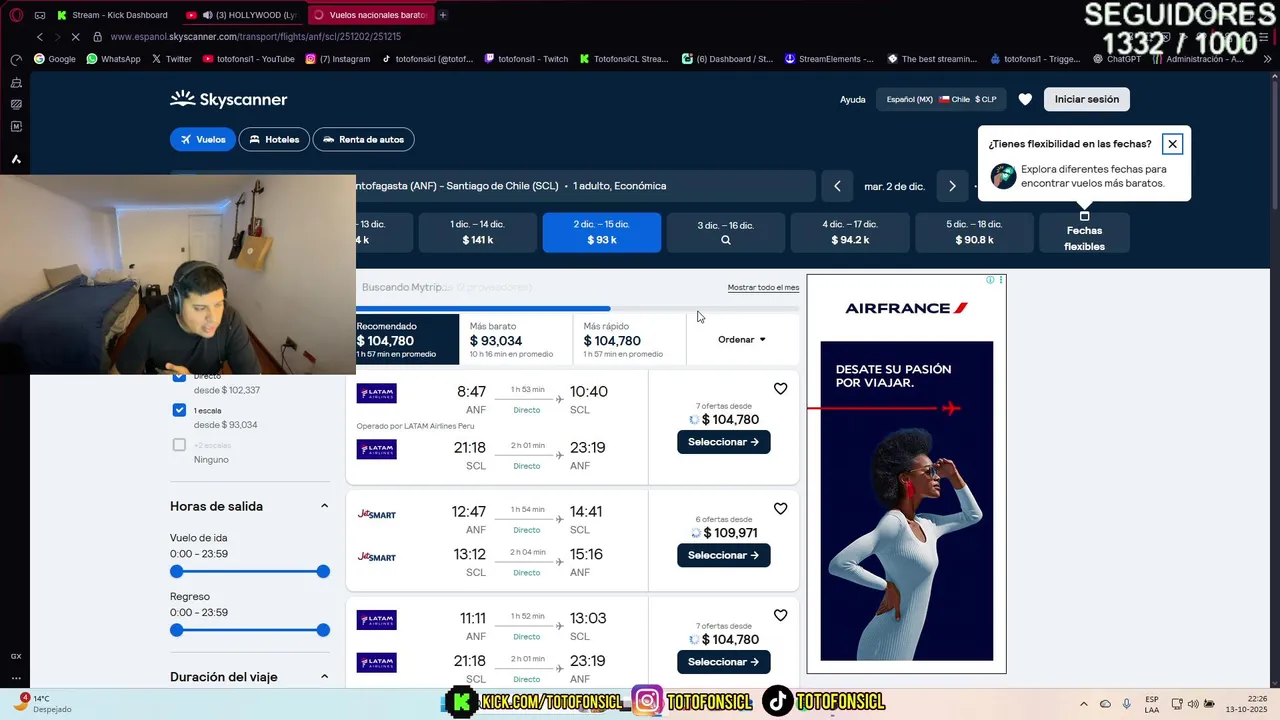Open a new browser tab with plus
1280x720 pixels.
point(443,15)
